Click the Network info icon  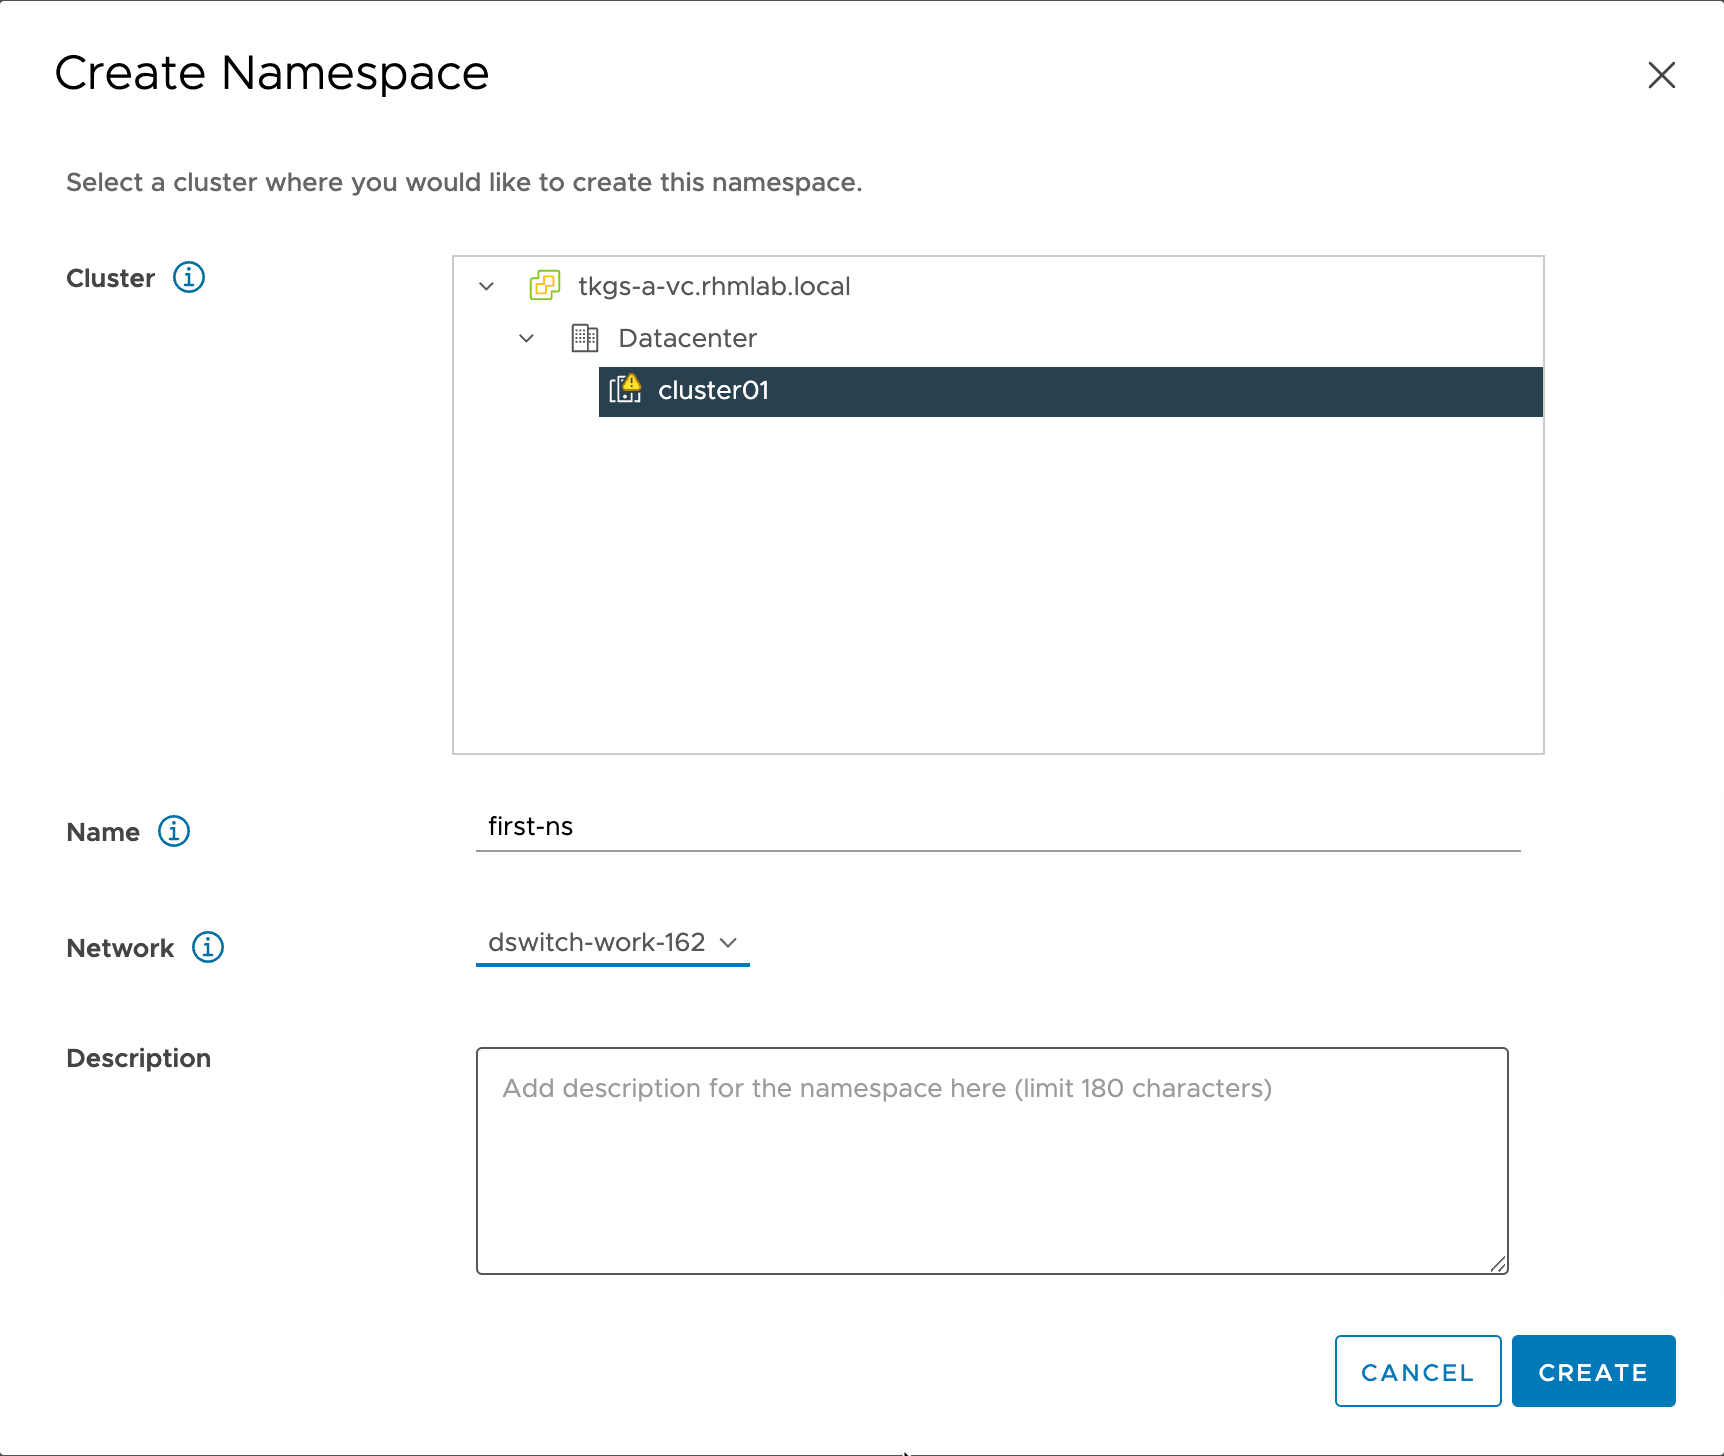pos(208,947)
